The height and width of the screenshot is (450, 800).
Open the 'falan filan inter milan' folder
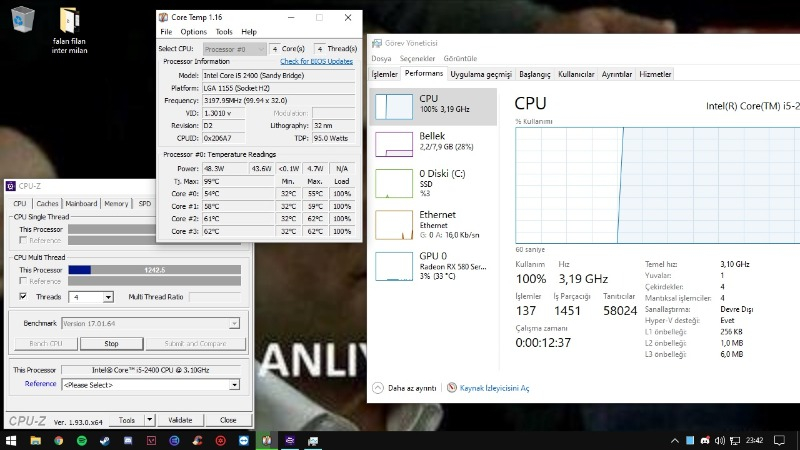[x=69, y=31]
